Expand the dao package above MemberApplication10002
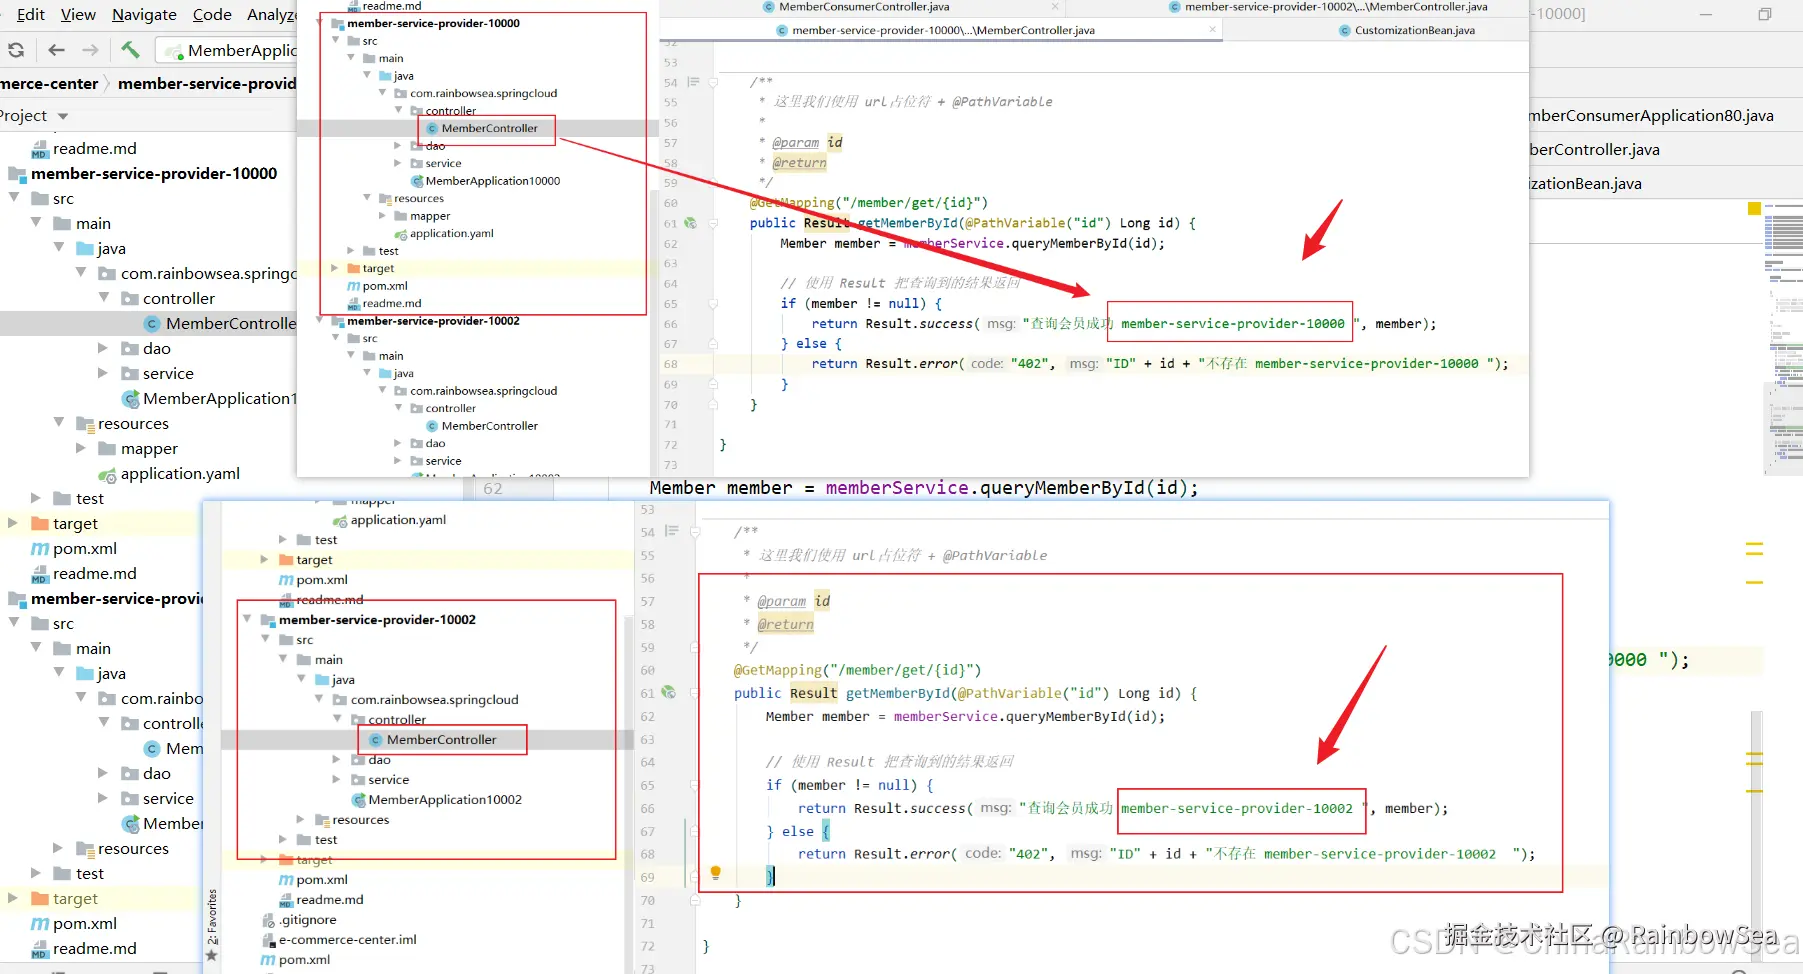This screenshot has height=974, width=1803. (x=337, y=759)
